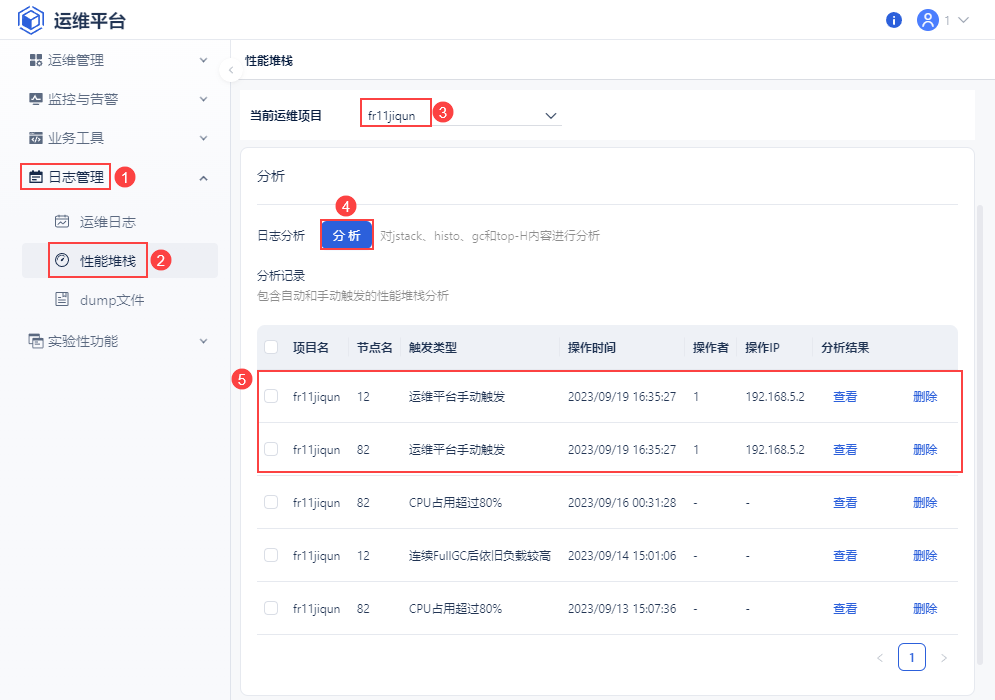The width and height of the screenshot is (995, 700).
Task: Click the 性能堆栈 page title
Action: (269, 61)
